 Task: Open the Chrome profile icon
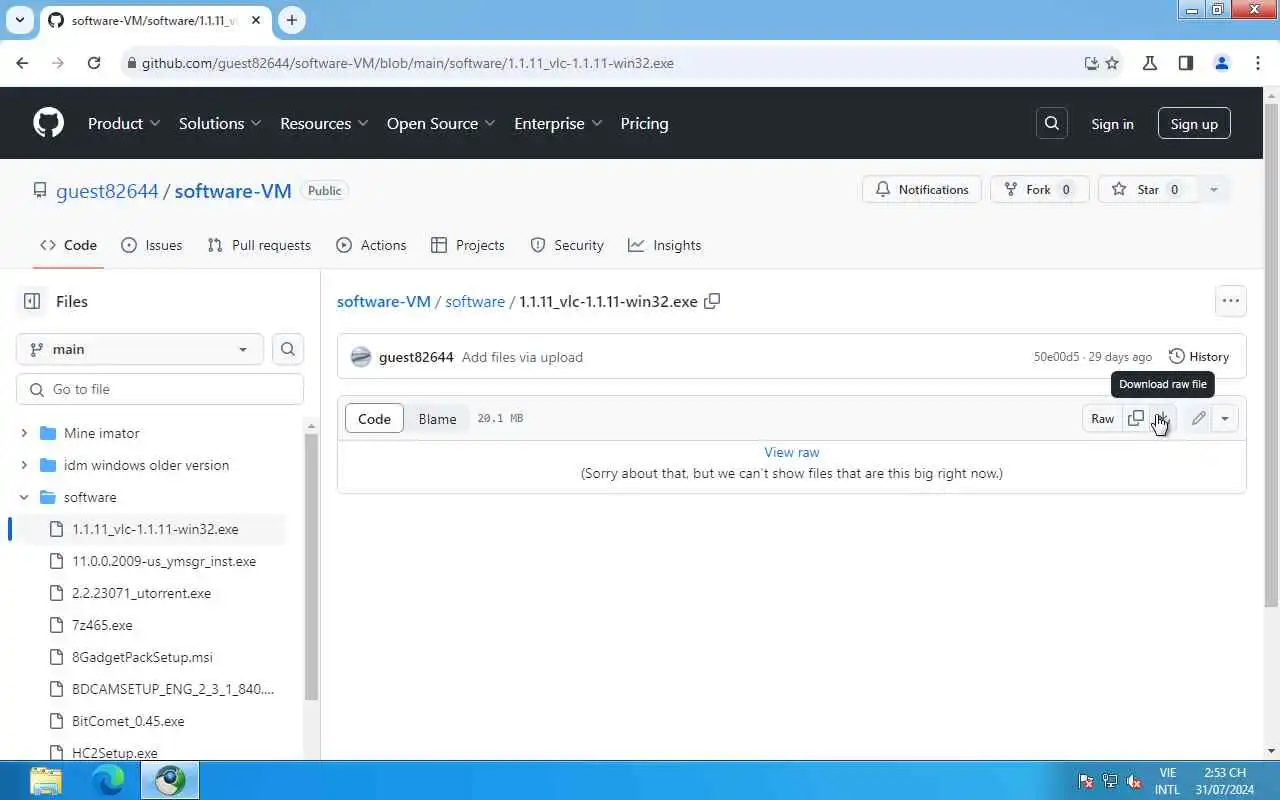(x=1221, y=63)
